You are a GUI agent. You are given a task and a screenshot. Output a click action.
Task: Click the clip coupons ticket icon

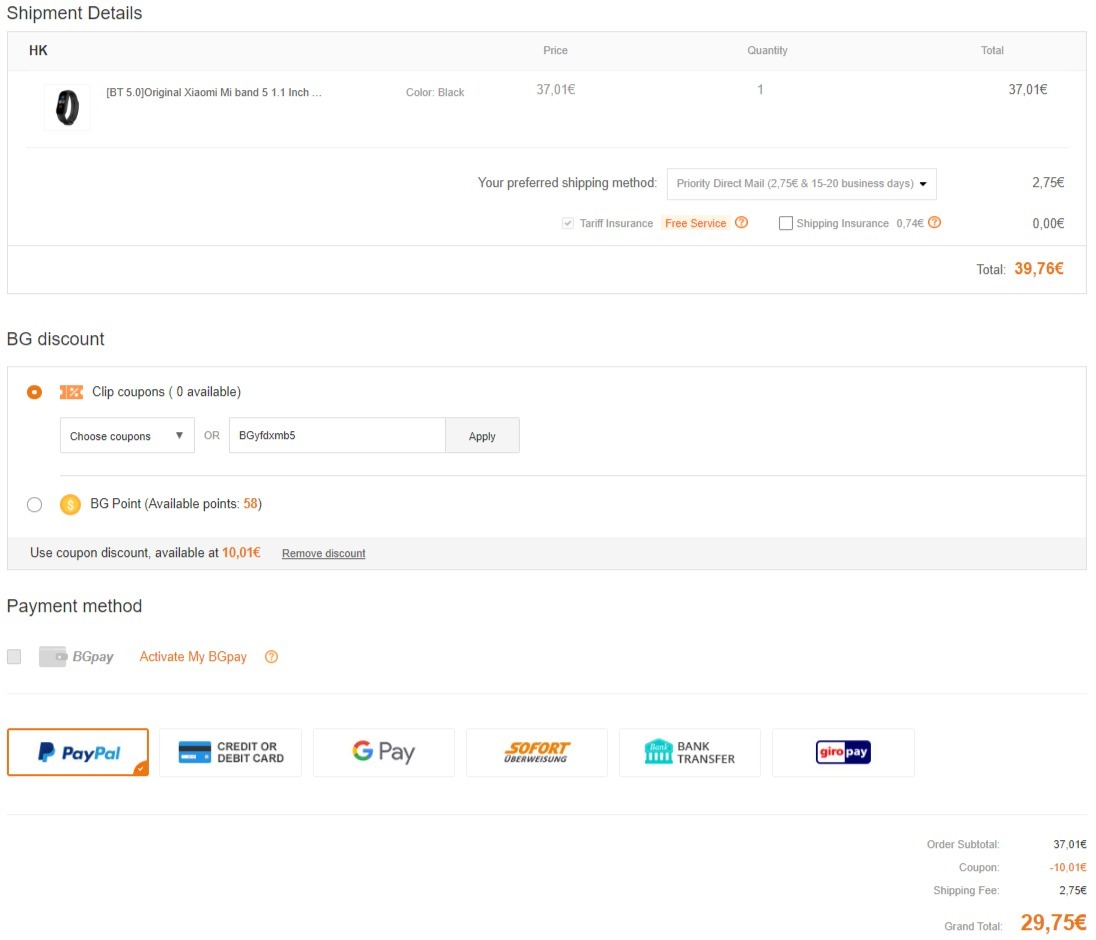71,392
